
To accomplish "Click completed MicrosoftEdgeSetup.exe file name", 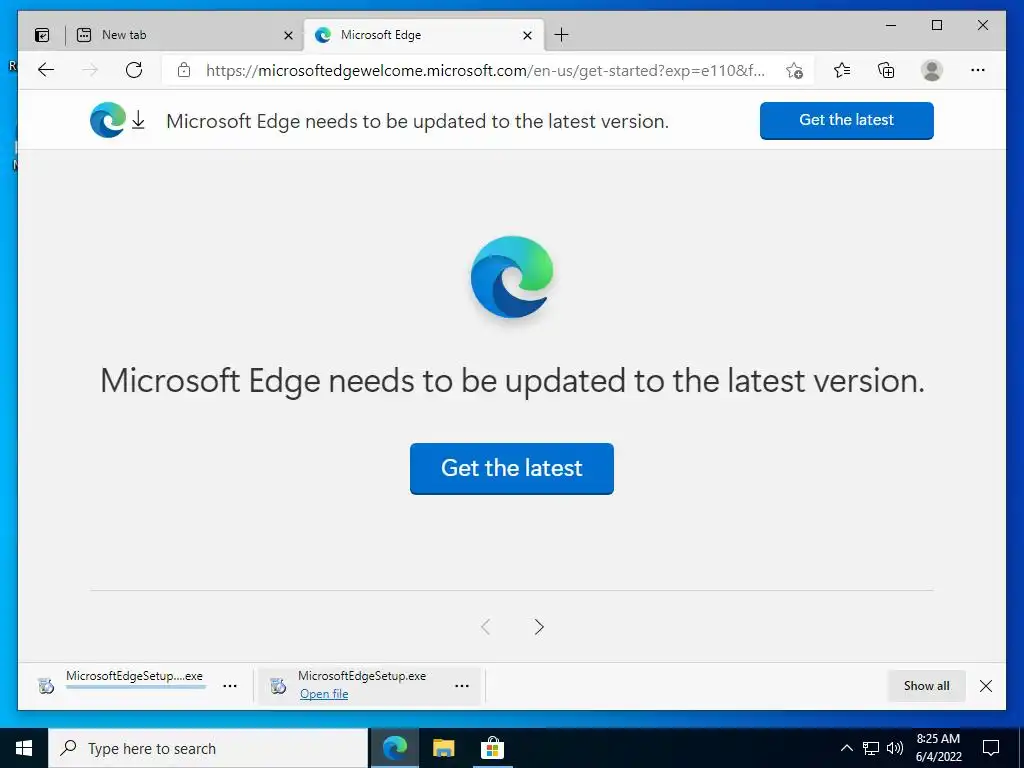I will tap(362, 676).
